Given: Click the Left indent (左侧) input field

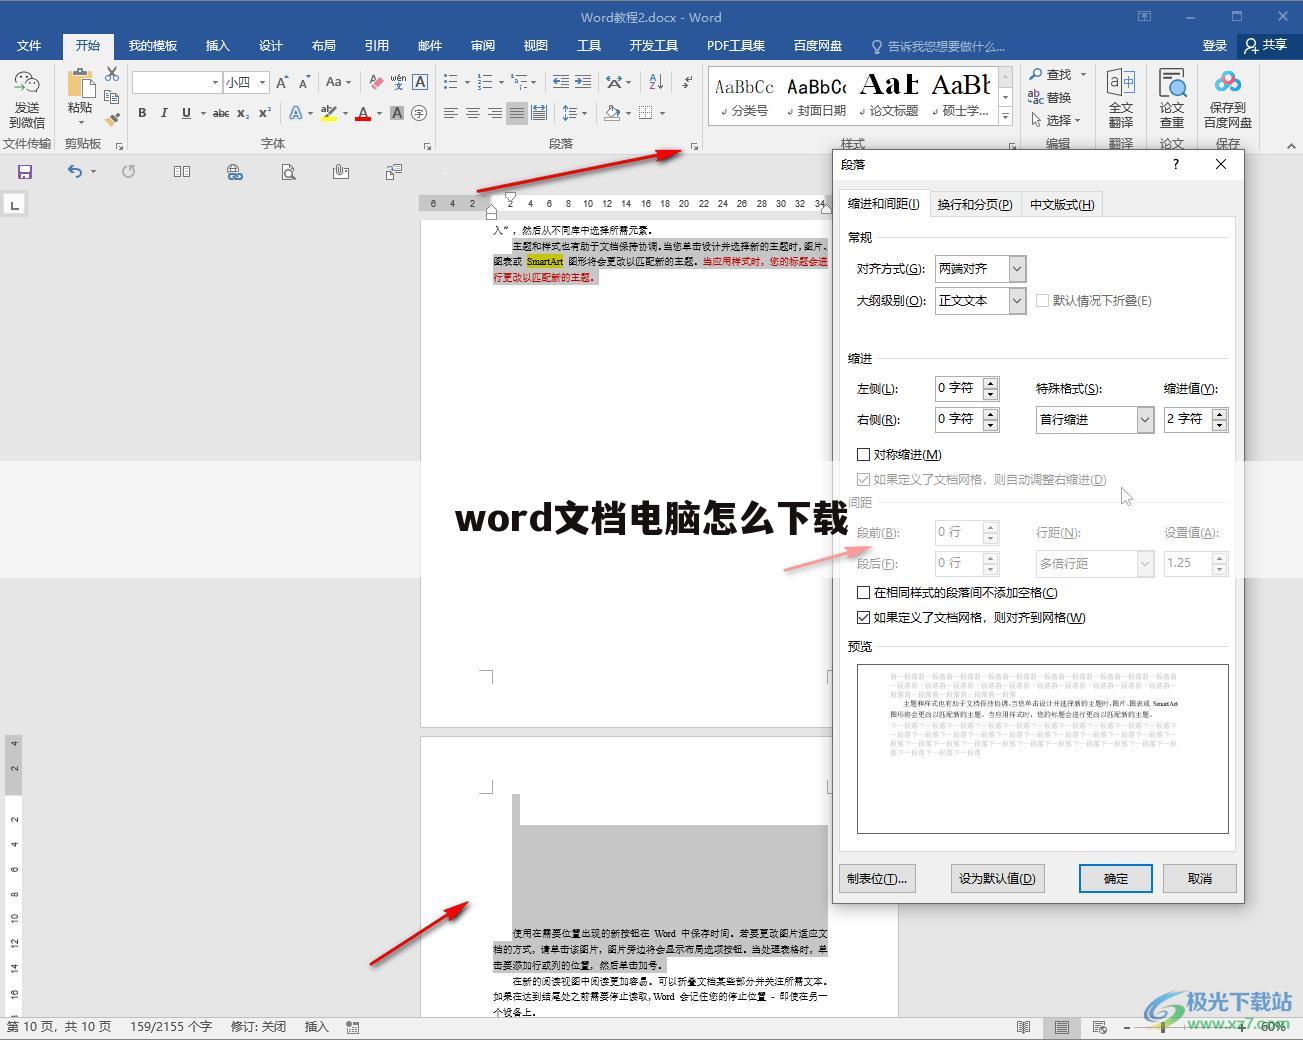Looking at the screenshot, I should point(958,388).
